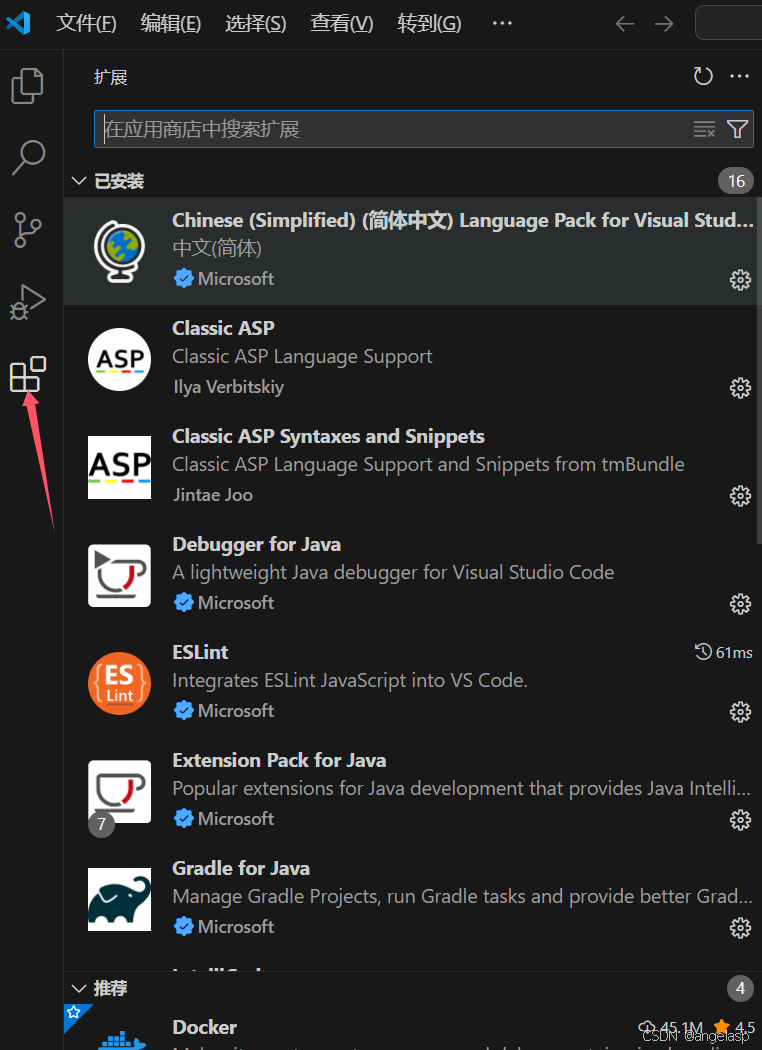Open the Extensions view icon
Image resolution: width=762 pixels, height=1050 pixels.
point(27,374)
